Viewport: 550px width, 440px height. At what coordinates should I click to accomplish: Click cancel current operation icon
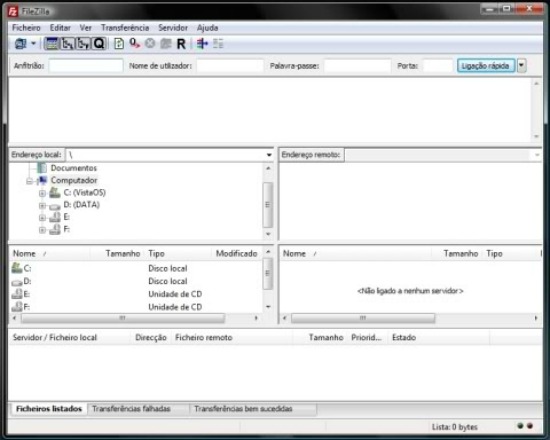tap(150, 44)
